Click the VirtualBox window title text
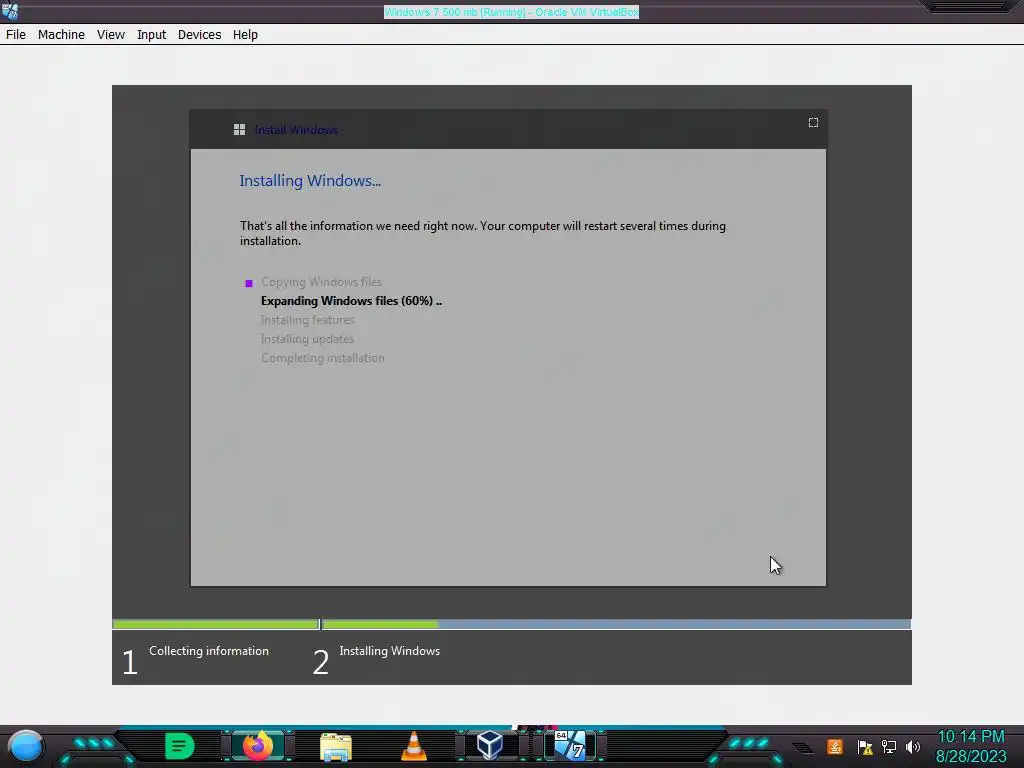Viewport: 1024px width, 768px height. pos(511,12)
